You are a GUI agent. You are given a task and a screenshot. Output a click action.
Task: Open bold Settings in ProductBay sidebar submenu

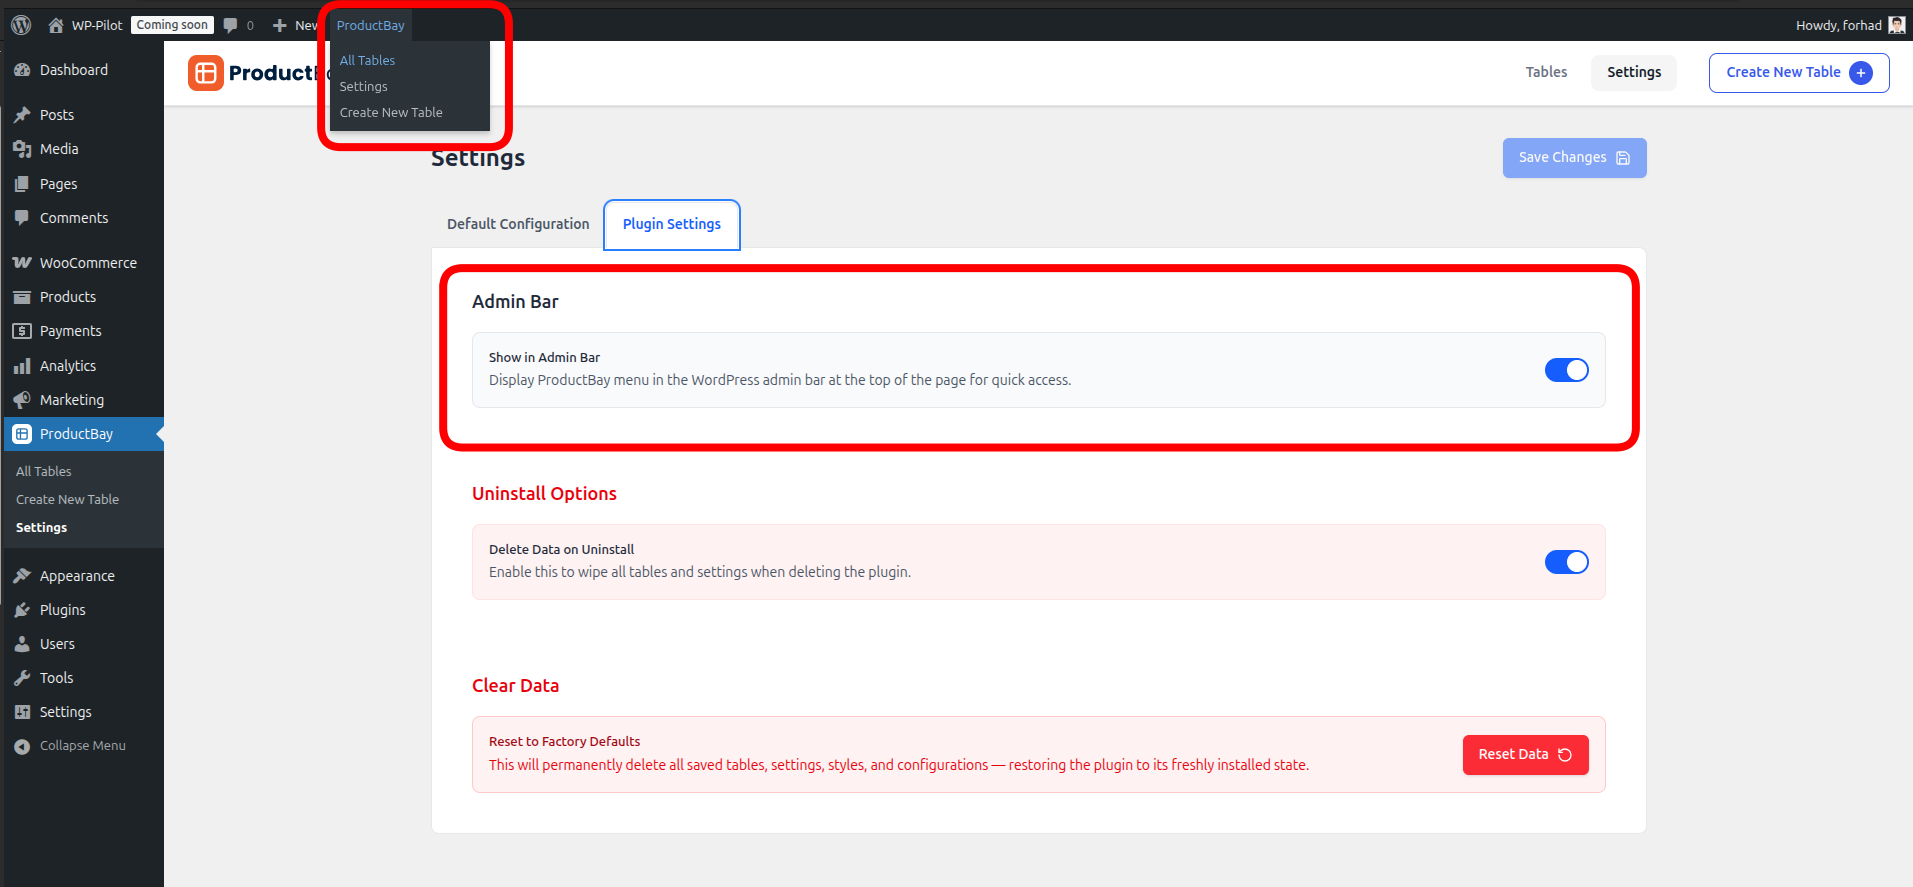41,527
